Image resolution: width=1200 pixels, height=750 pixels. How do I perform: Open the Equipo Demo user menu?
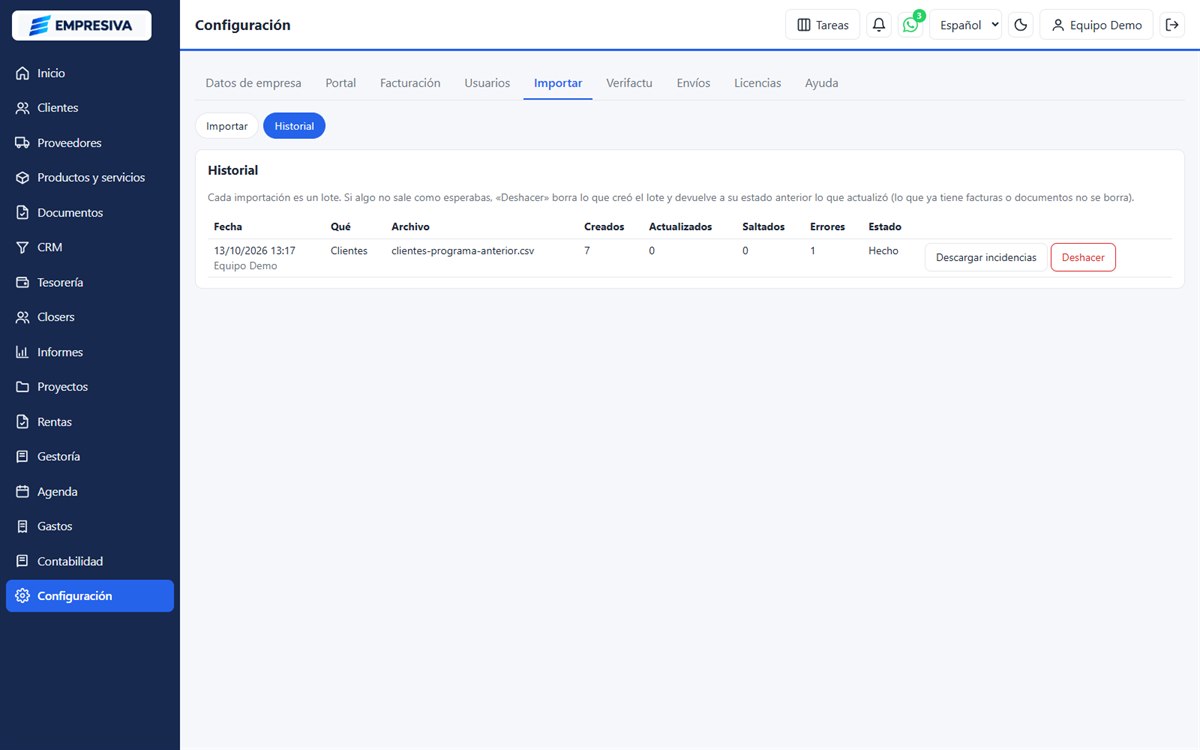1097,25
